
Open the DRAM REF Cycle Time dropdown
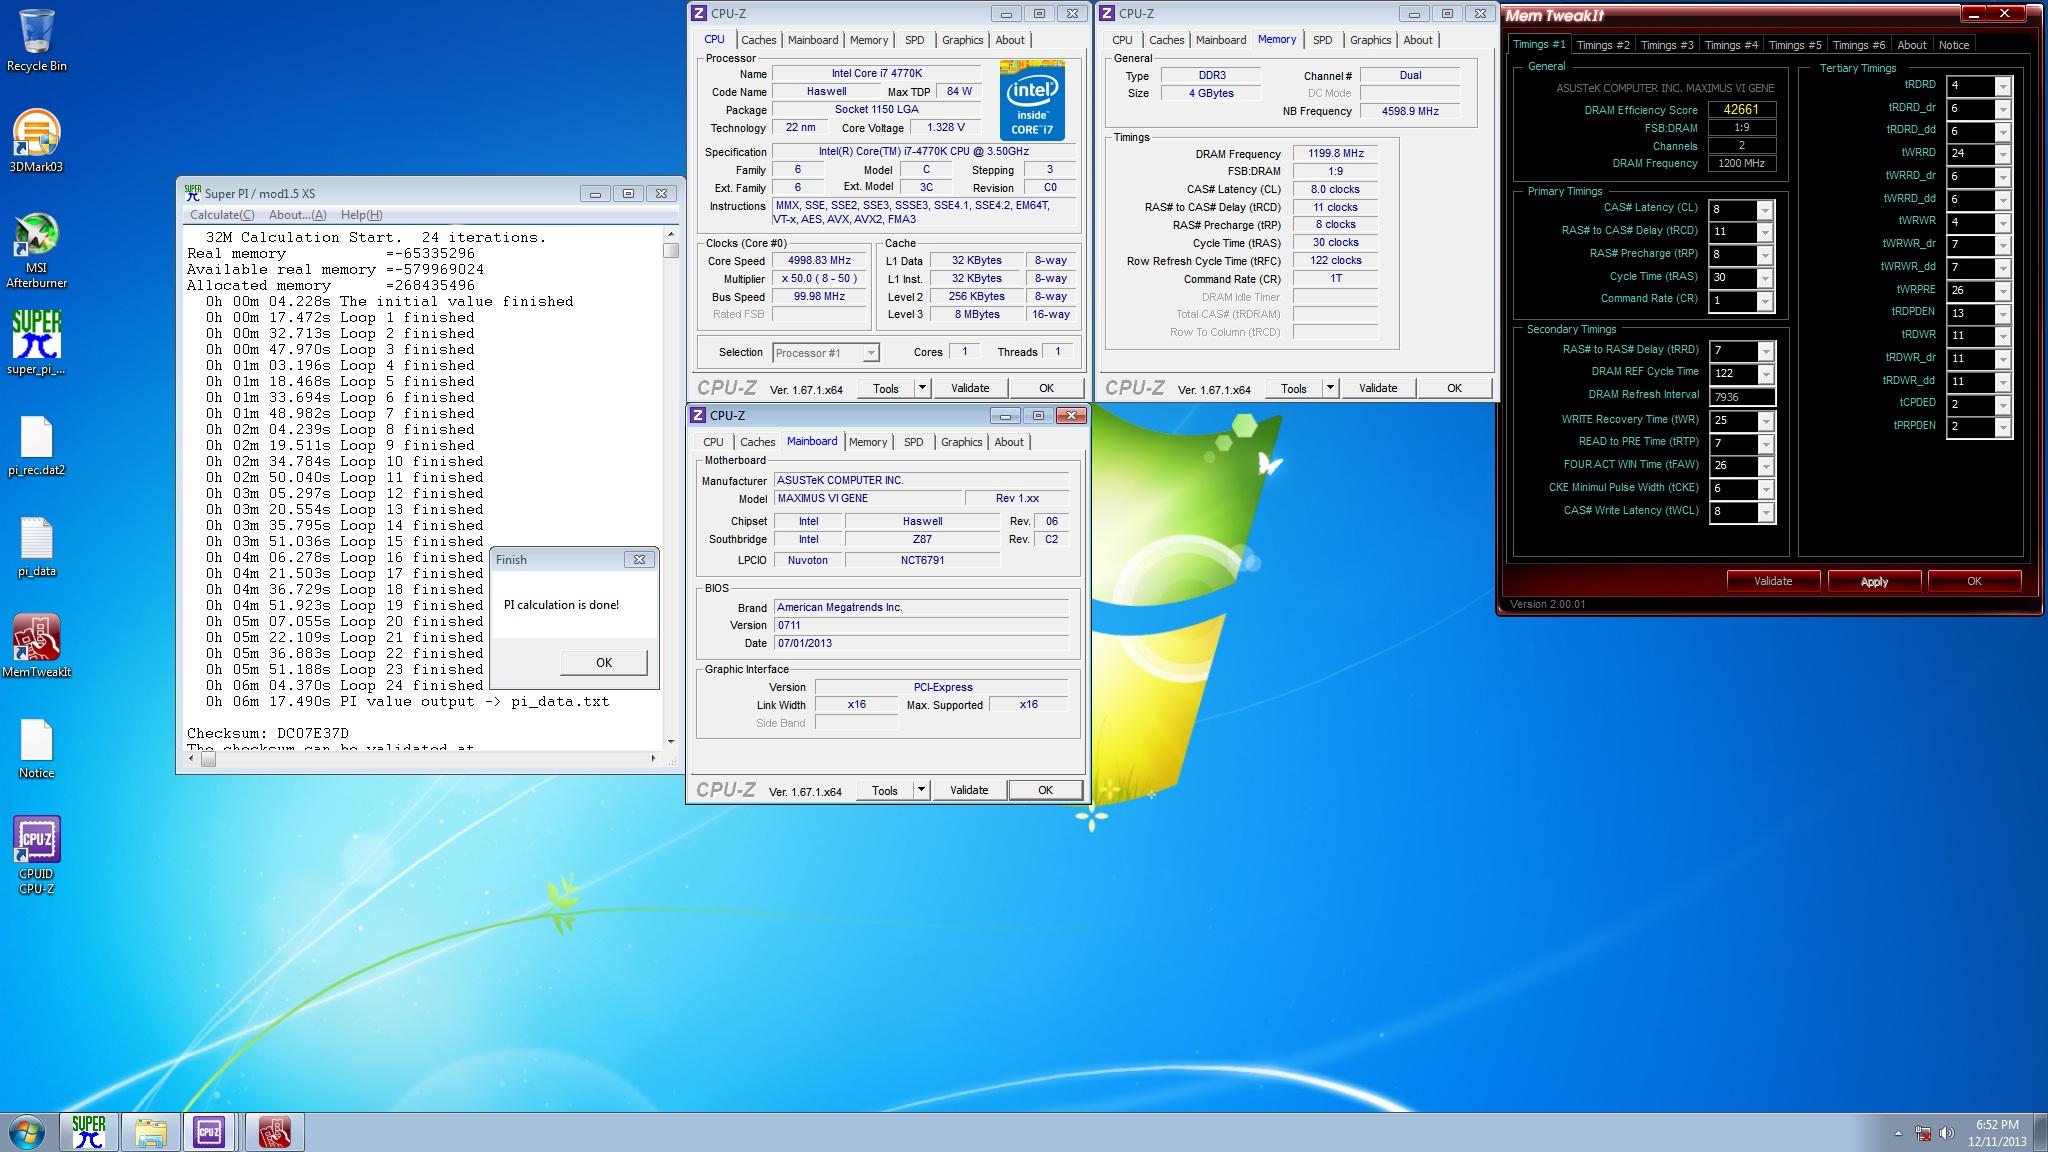click(1766, 374)
